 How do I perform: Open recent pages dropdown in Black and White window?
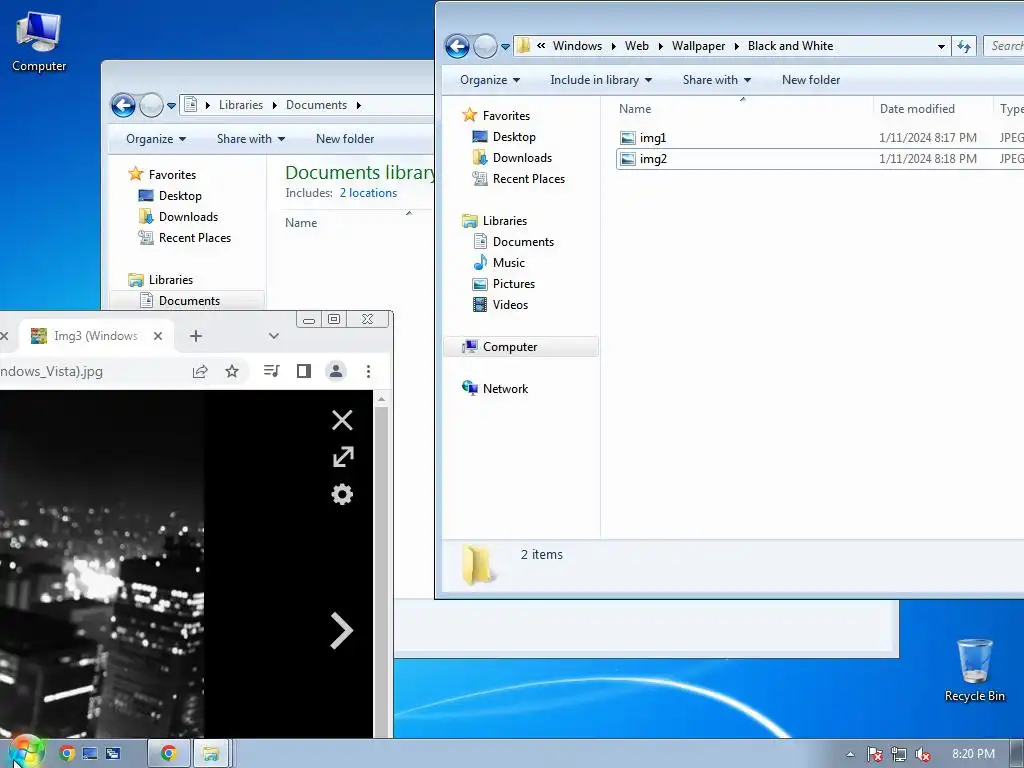(x=505, y=47)
